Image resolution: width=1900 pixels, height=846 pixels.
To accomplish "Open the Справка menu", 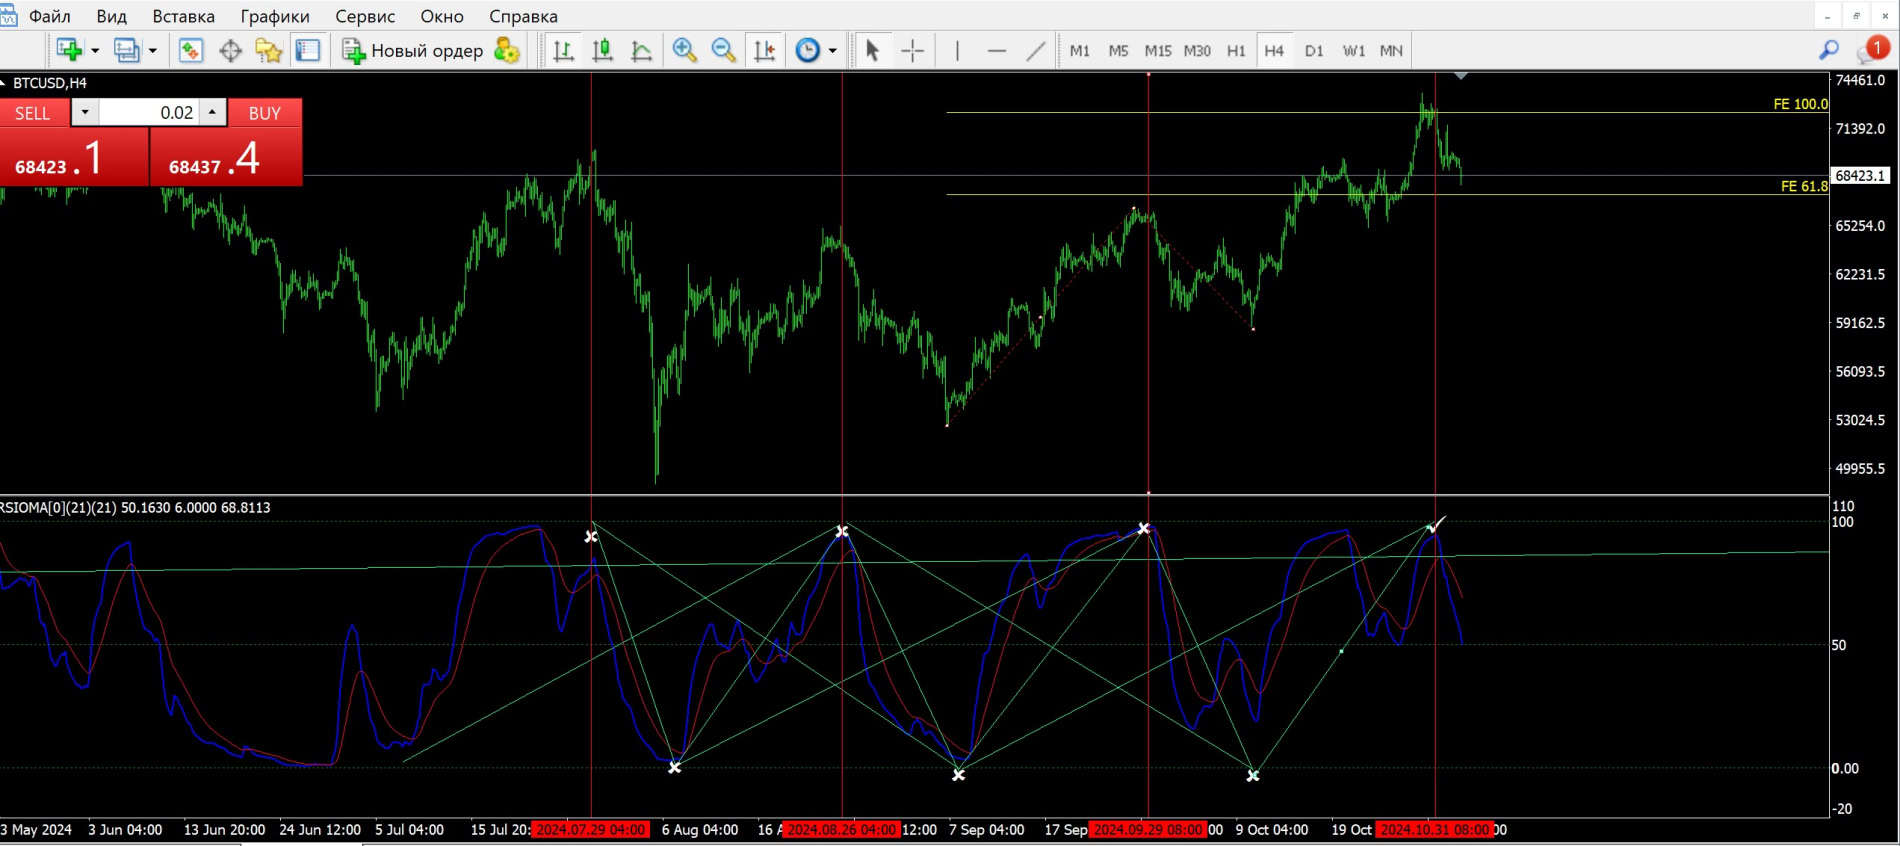I will point(523,16).
